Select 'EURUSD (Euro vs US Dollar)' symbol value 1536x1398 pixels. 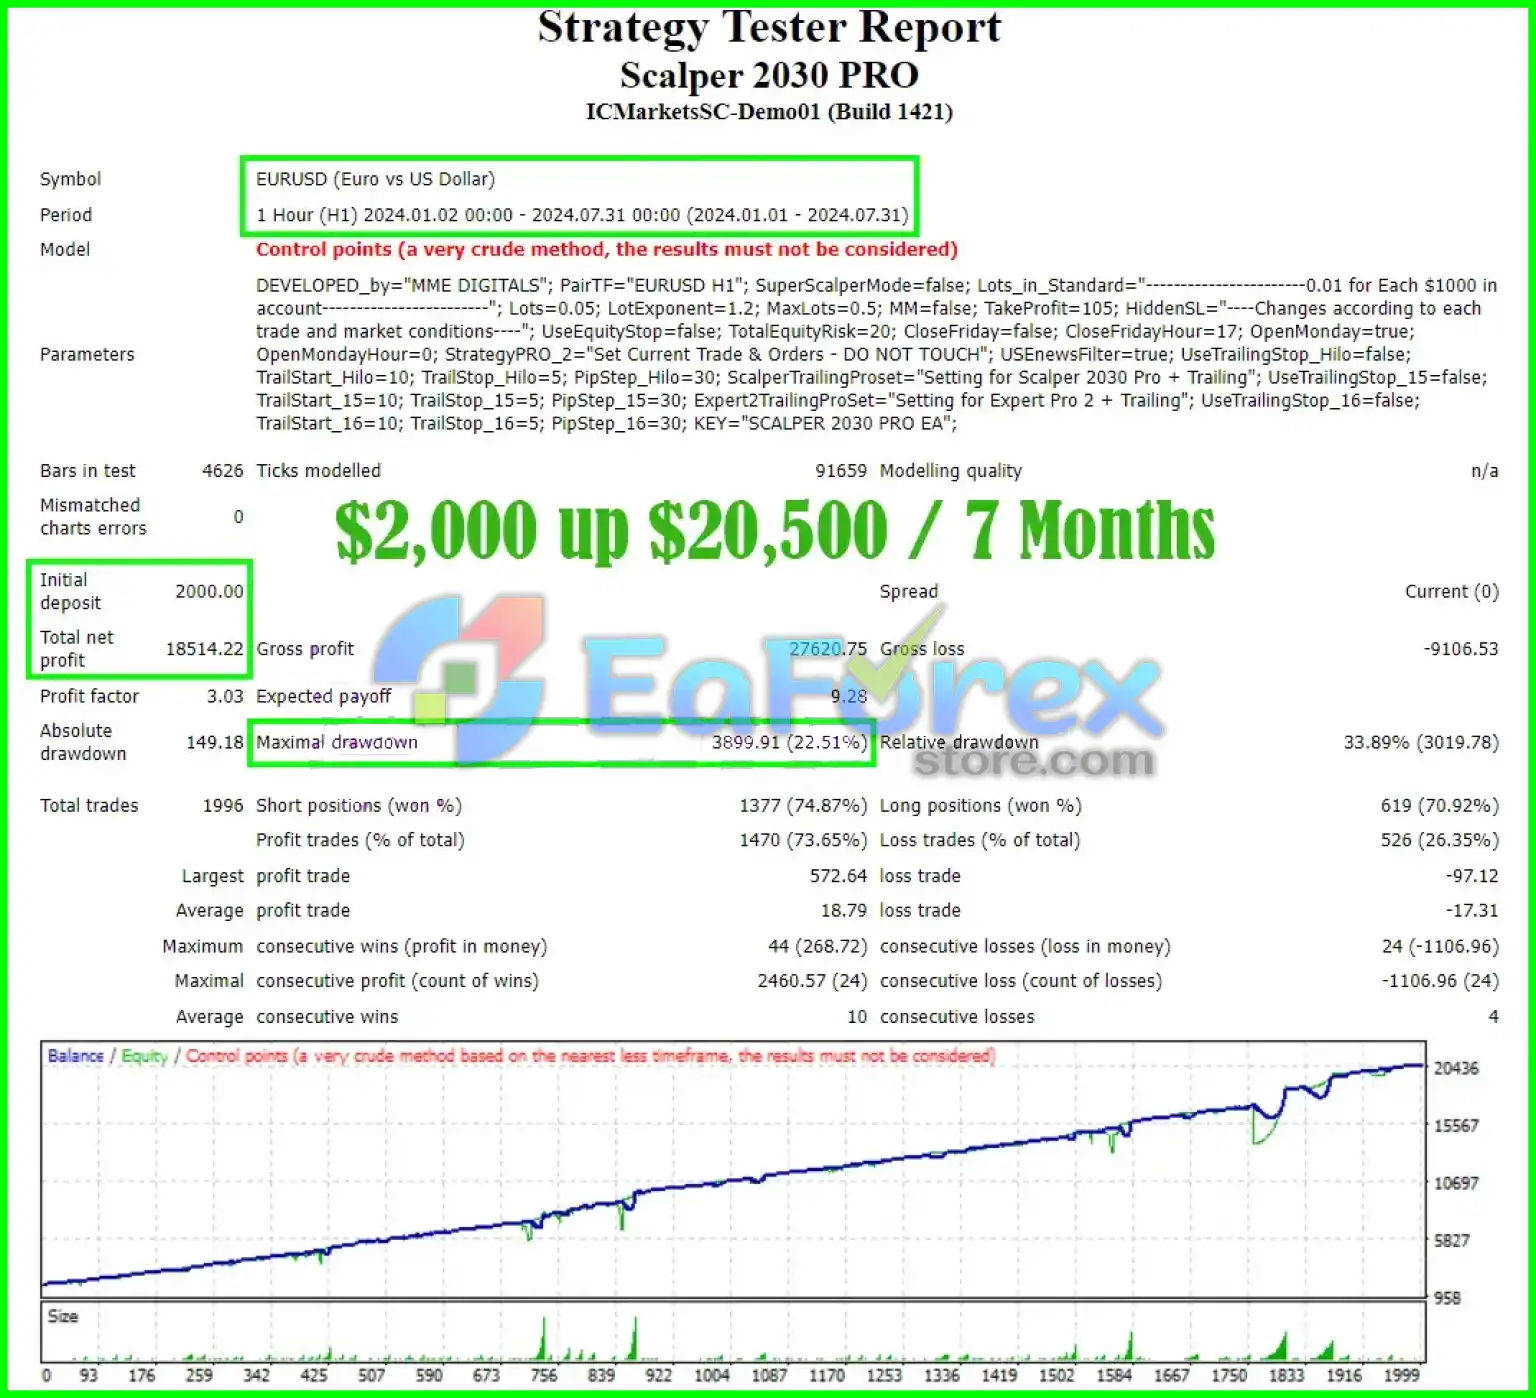(x=376, y=179)
